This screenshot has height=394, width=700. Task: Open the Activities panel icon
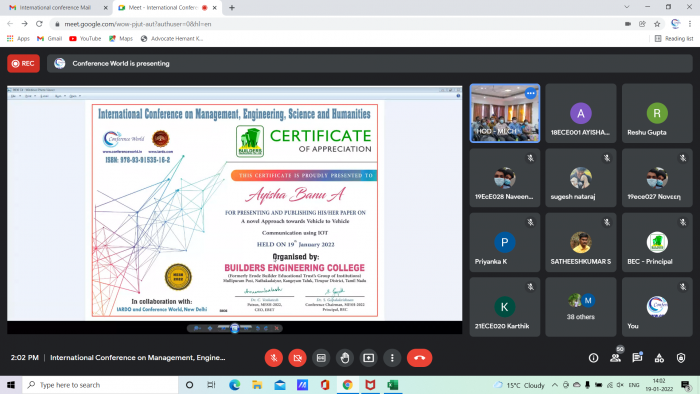[x=659, y=358]
